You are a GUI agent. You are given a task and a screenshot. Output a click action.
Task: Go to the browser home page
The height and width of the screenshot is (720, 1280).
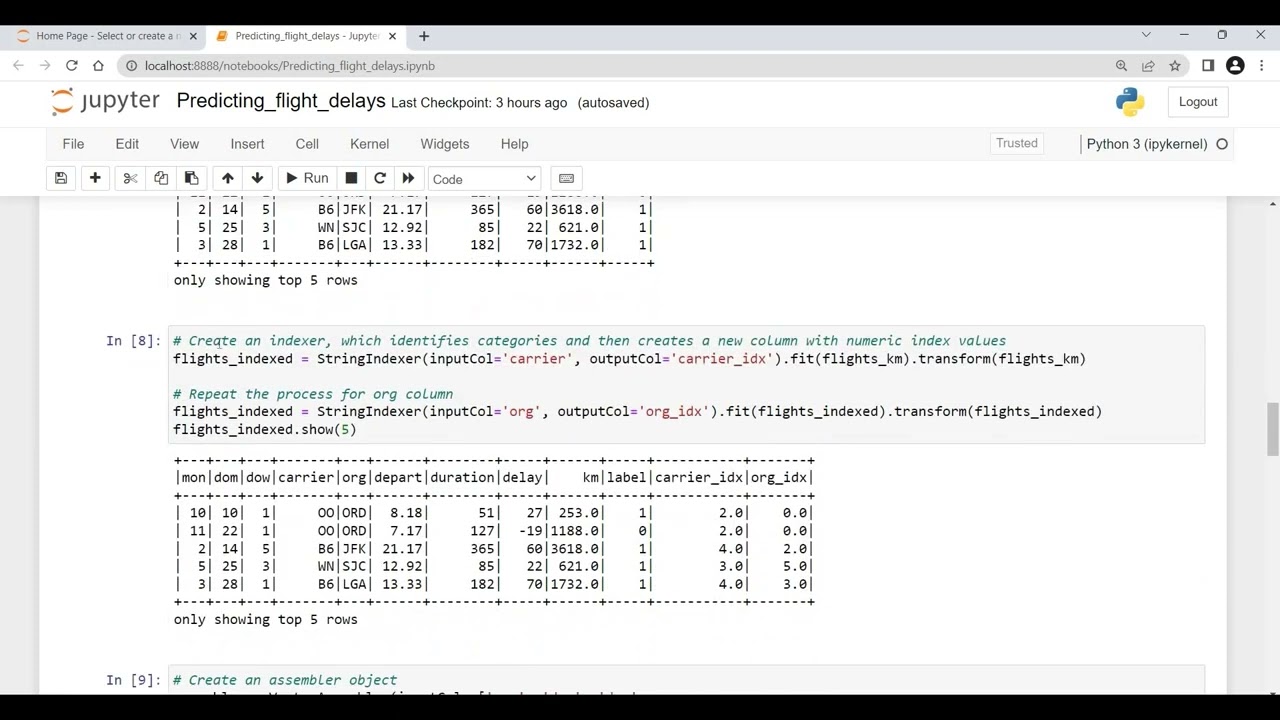[98, 66]
